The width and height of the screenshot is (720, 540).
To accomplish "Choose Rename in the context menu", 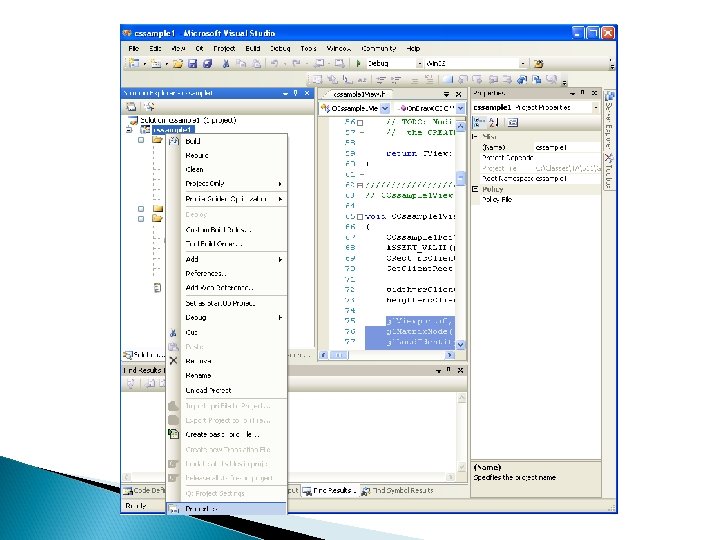I will (x=233, y=376).
